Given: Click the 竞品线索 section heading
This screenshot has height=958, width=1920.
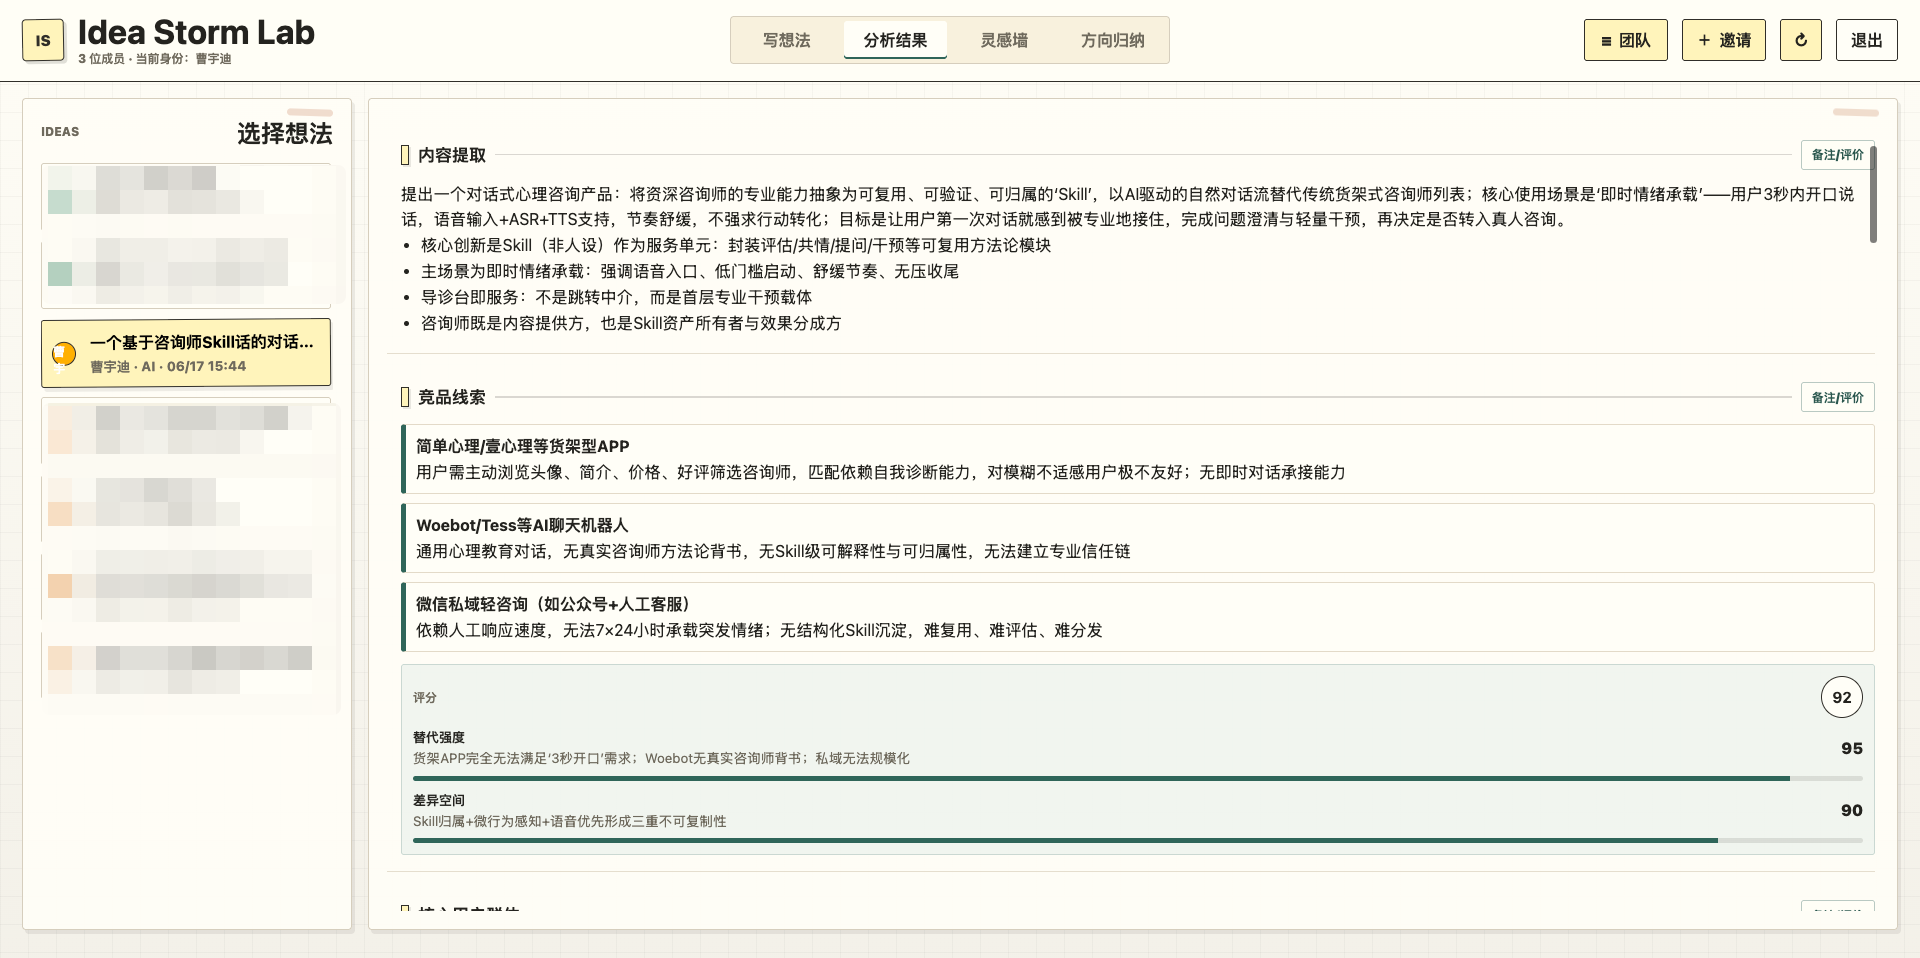Looking at the screenshot, I should point(452,397).
